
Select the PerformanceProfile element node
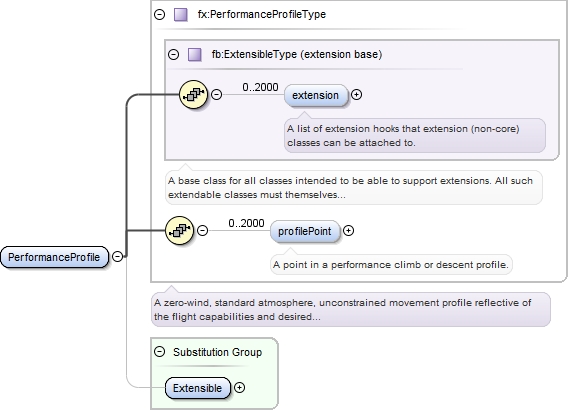tap(54, 257)
